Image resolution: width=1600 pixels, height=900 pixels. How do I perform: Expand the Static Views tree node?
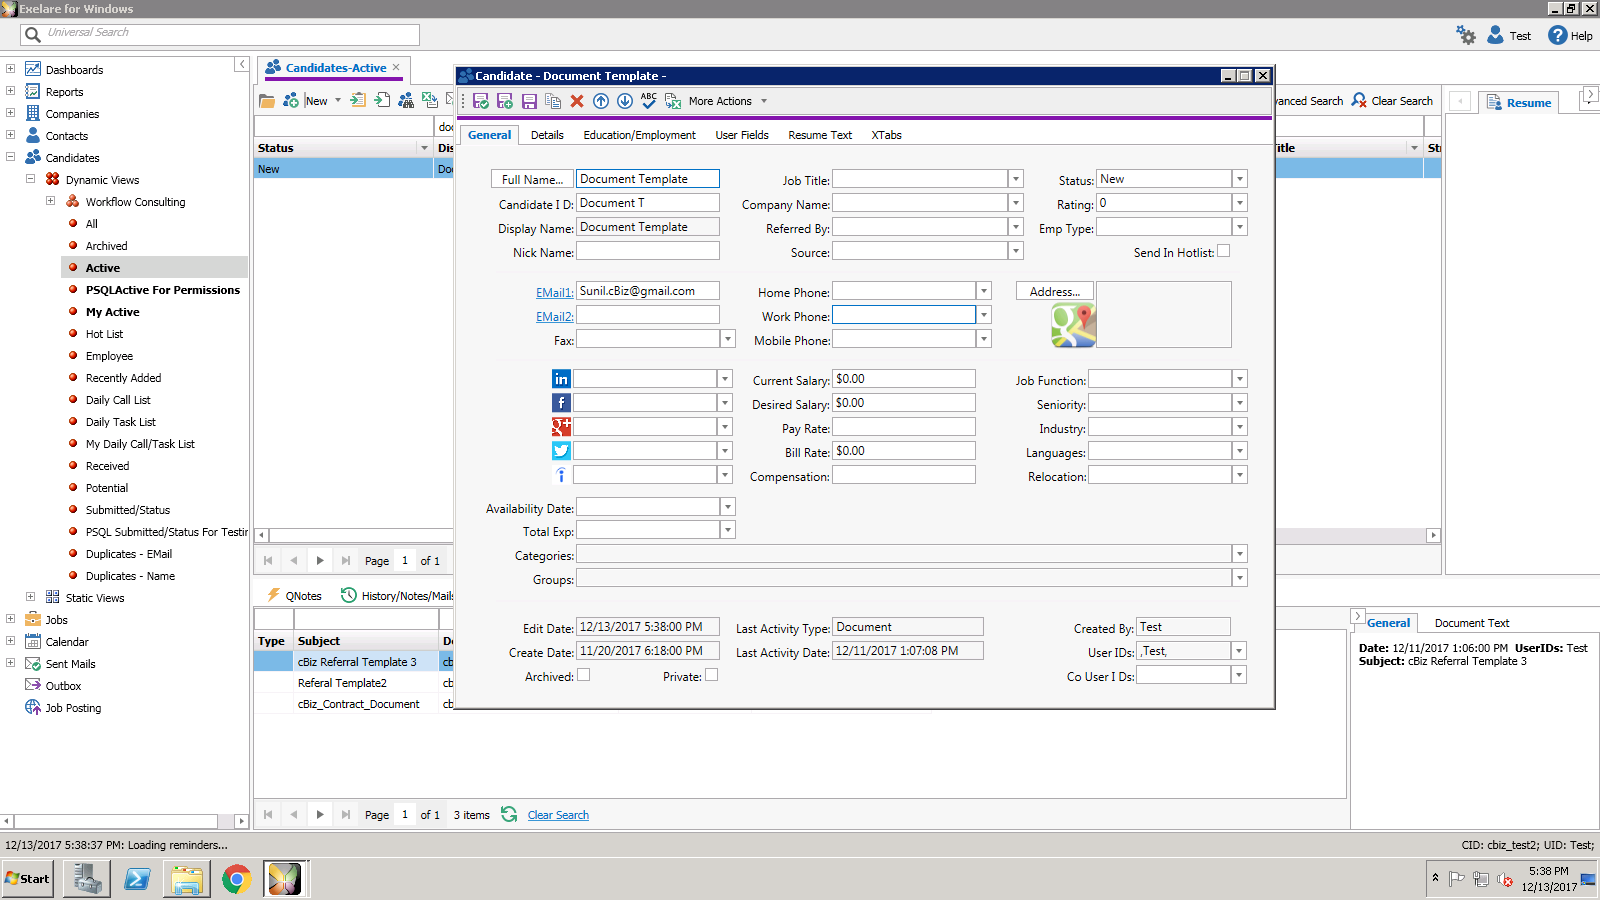click(x=30, y=597)
